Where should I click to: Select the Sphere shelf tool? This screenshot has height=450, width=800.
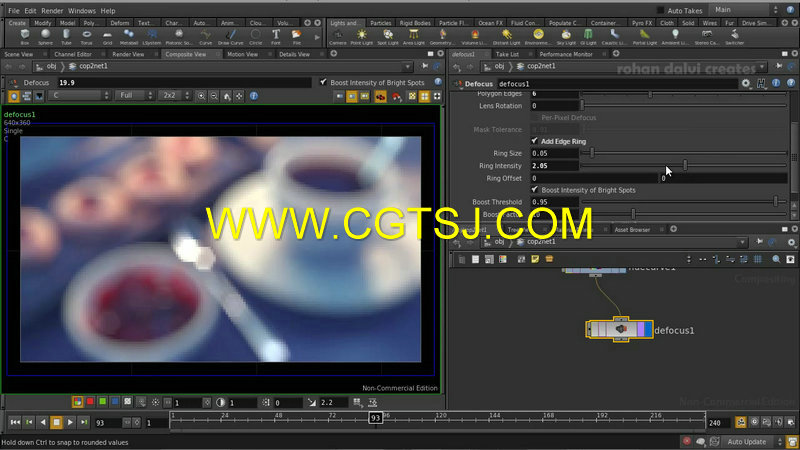pos(45,37)
